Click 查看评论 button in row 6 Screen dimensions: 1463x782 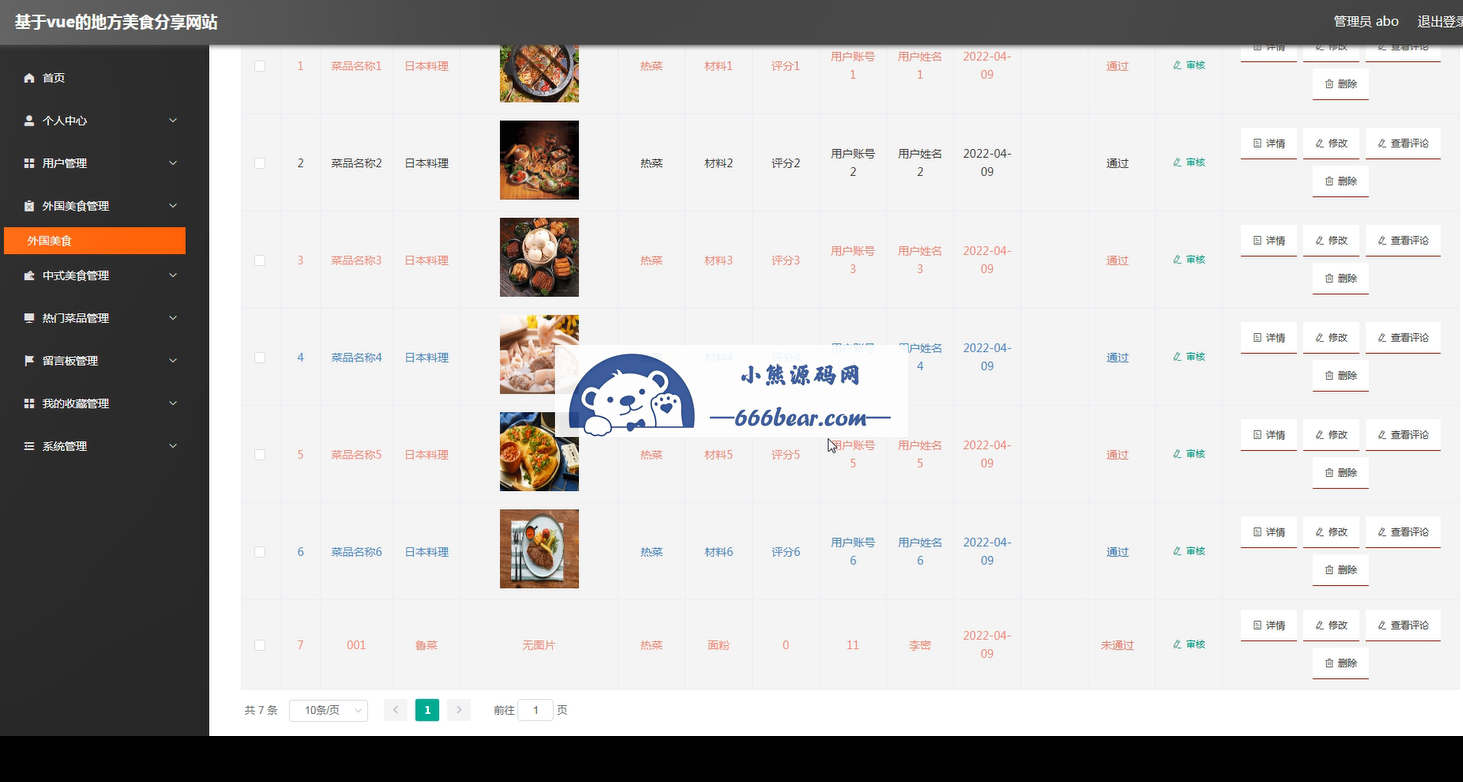1403,532
